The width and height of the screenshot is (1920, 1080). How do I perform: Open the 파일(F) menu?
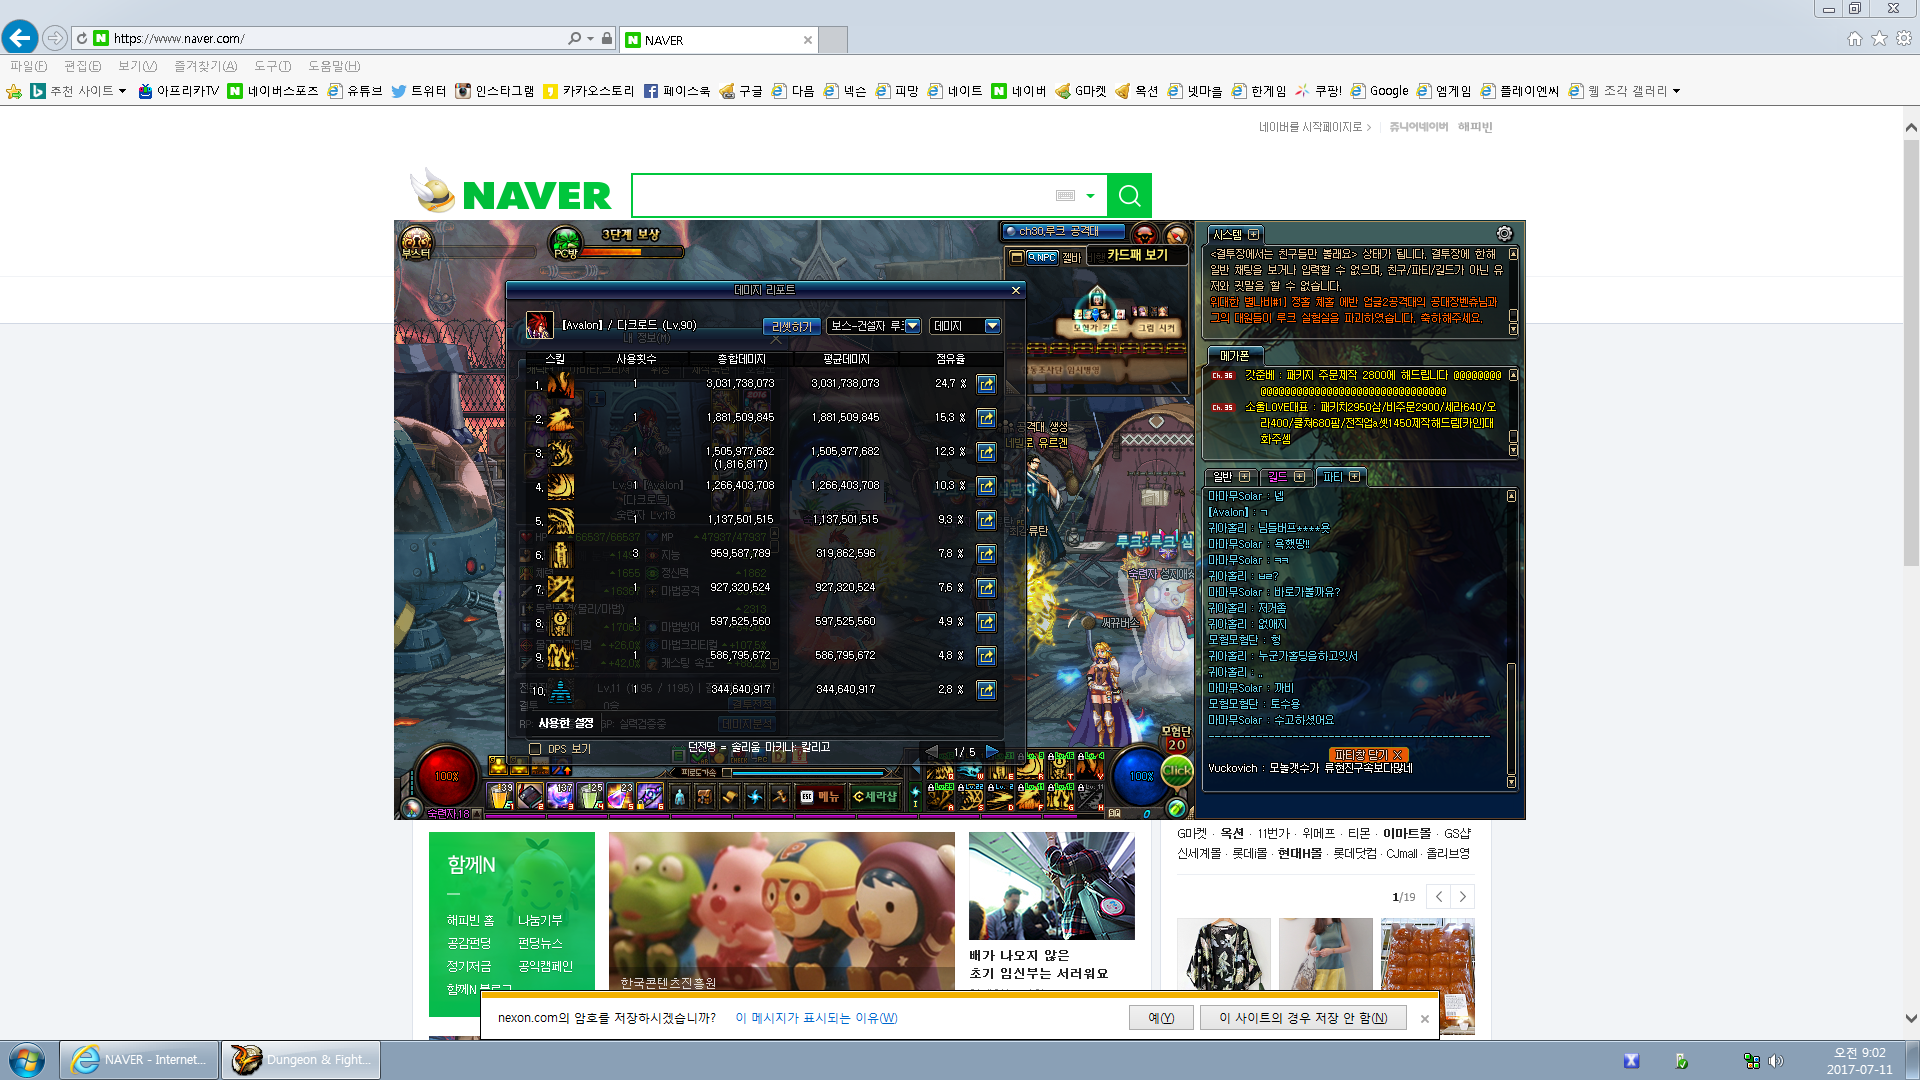click(29, 66)
